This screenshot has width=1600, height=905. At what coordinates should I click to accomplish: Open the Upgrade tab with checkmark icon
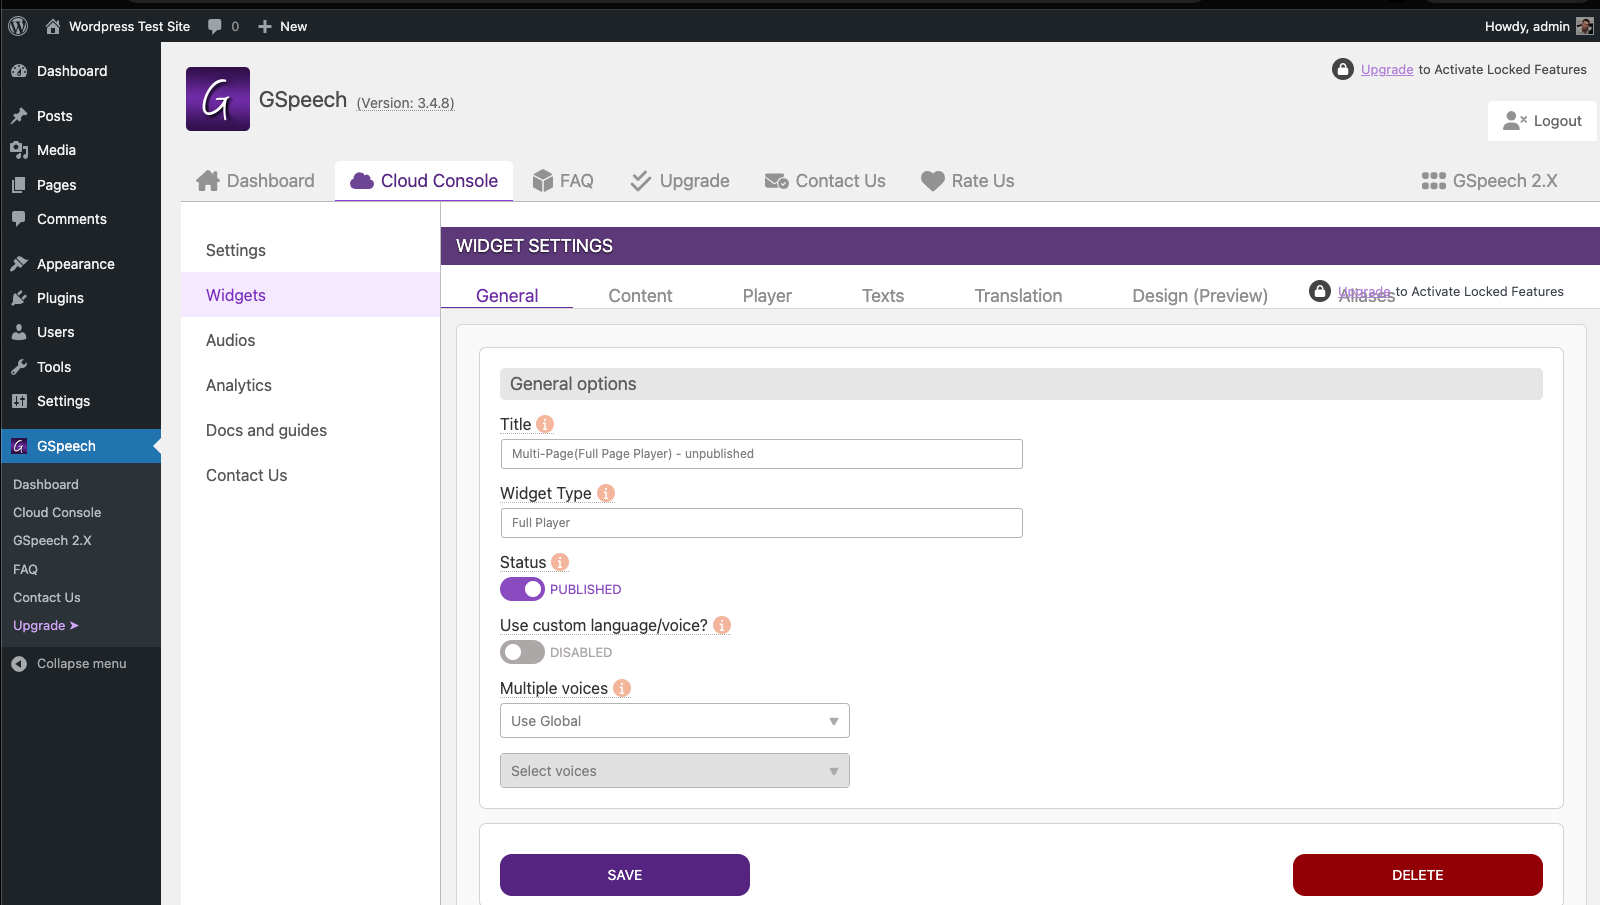tap(680, 181)
